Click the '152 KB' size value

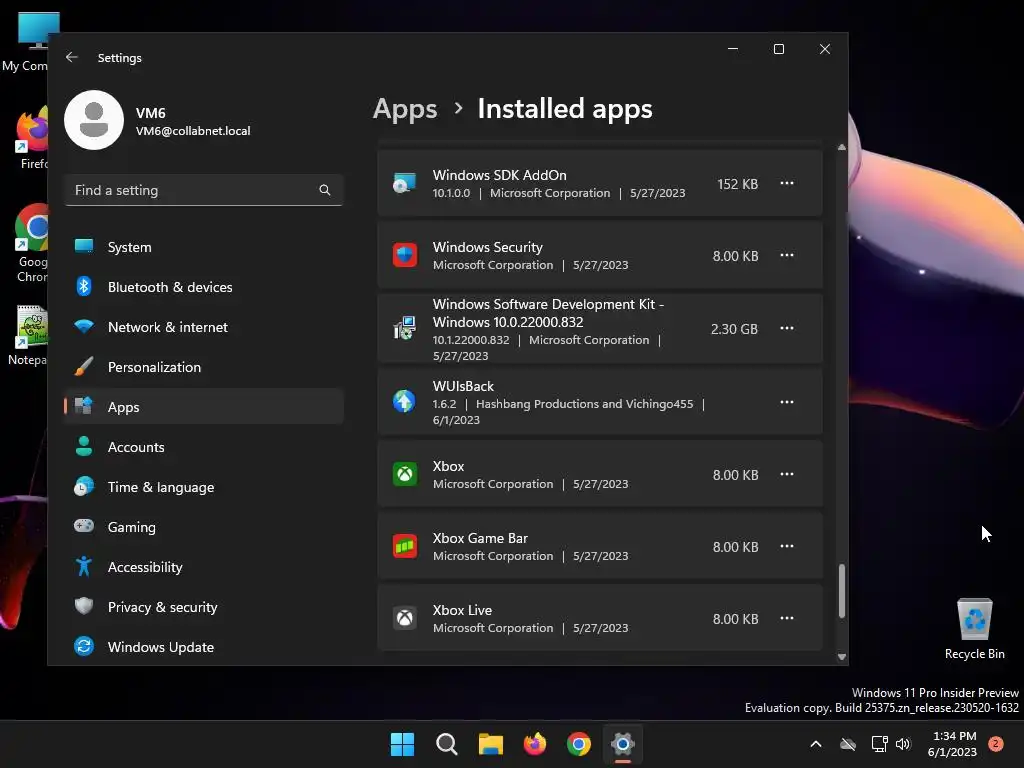pos(737,184)
